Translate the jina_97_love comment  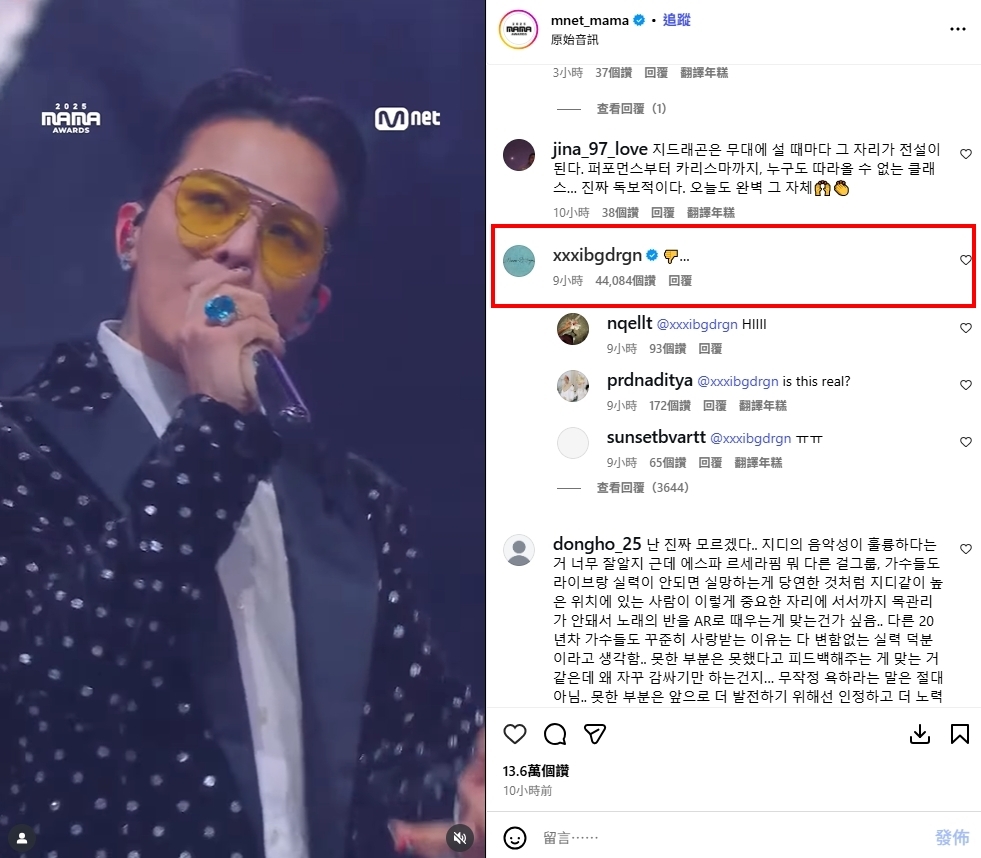711,213
